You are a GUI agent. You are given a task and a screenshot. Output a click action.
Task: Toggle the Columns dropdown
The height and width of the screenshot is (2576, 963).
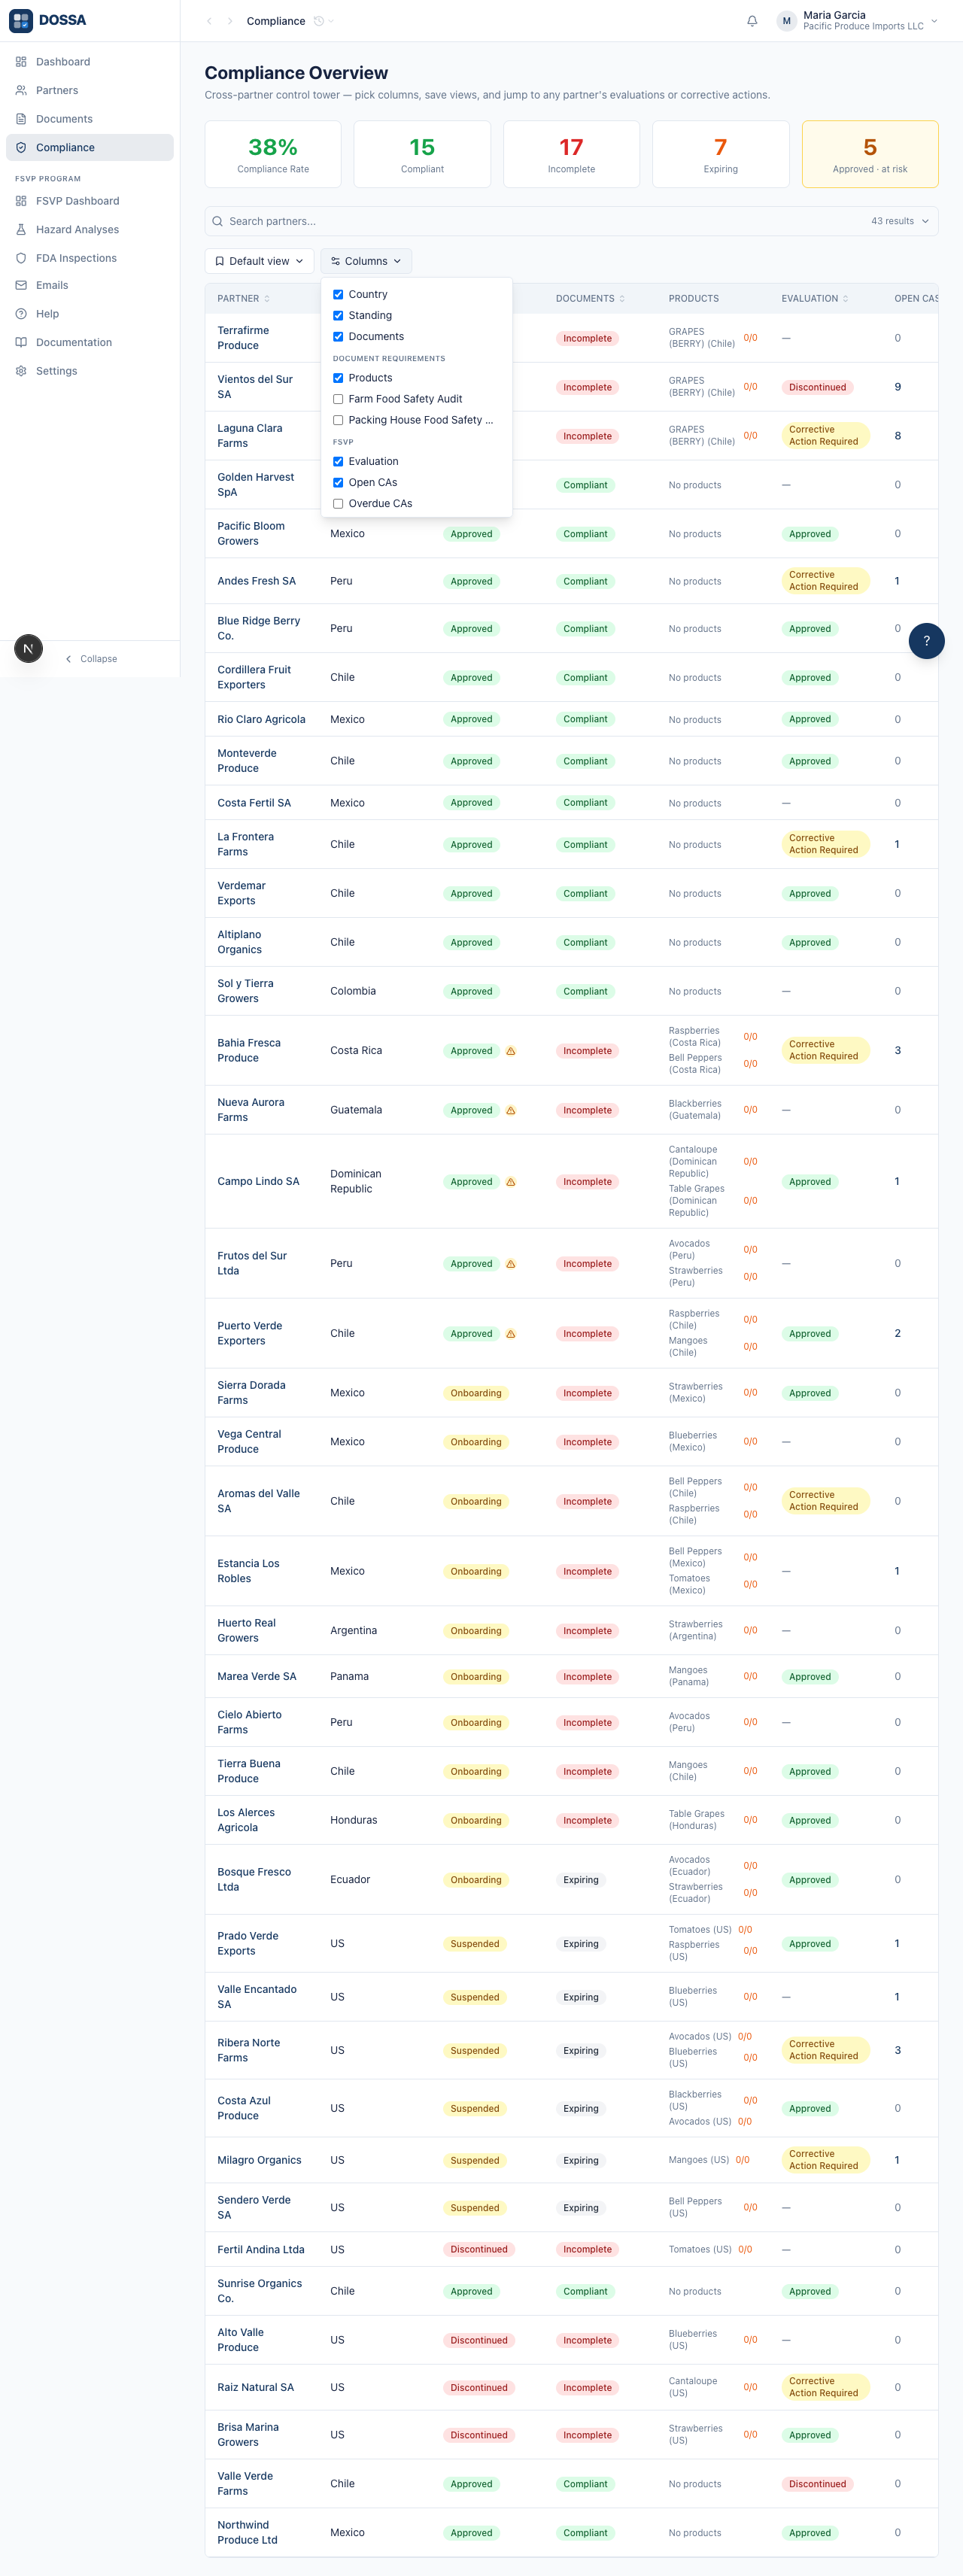(x=366, y=261)
